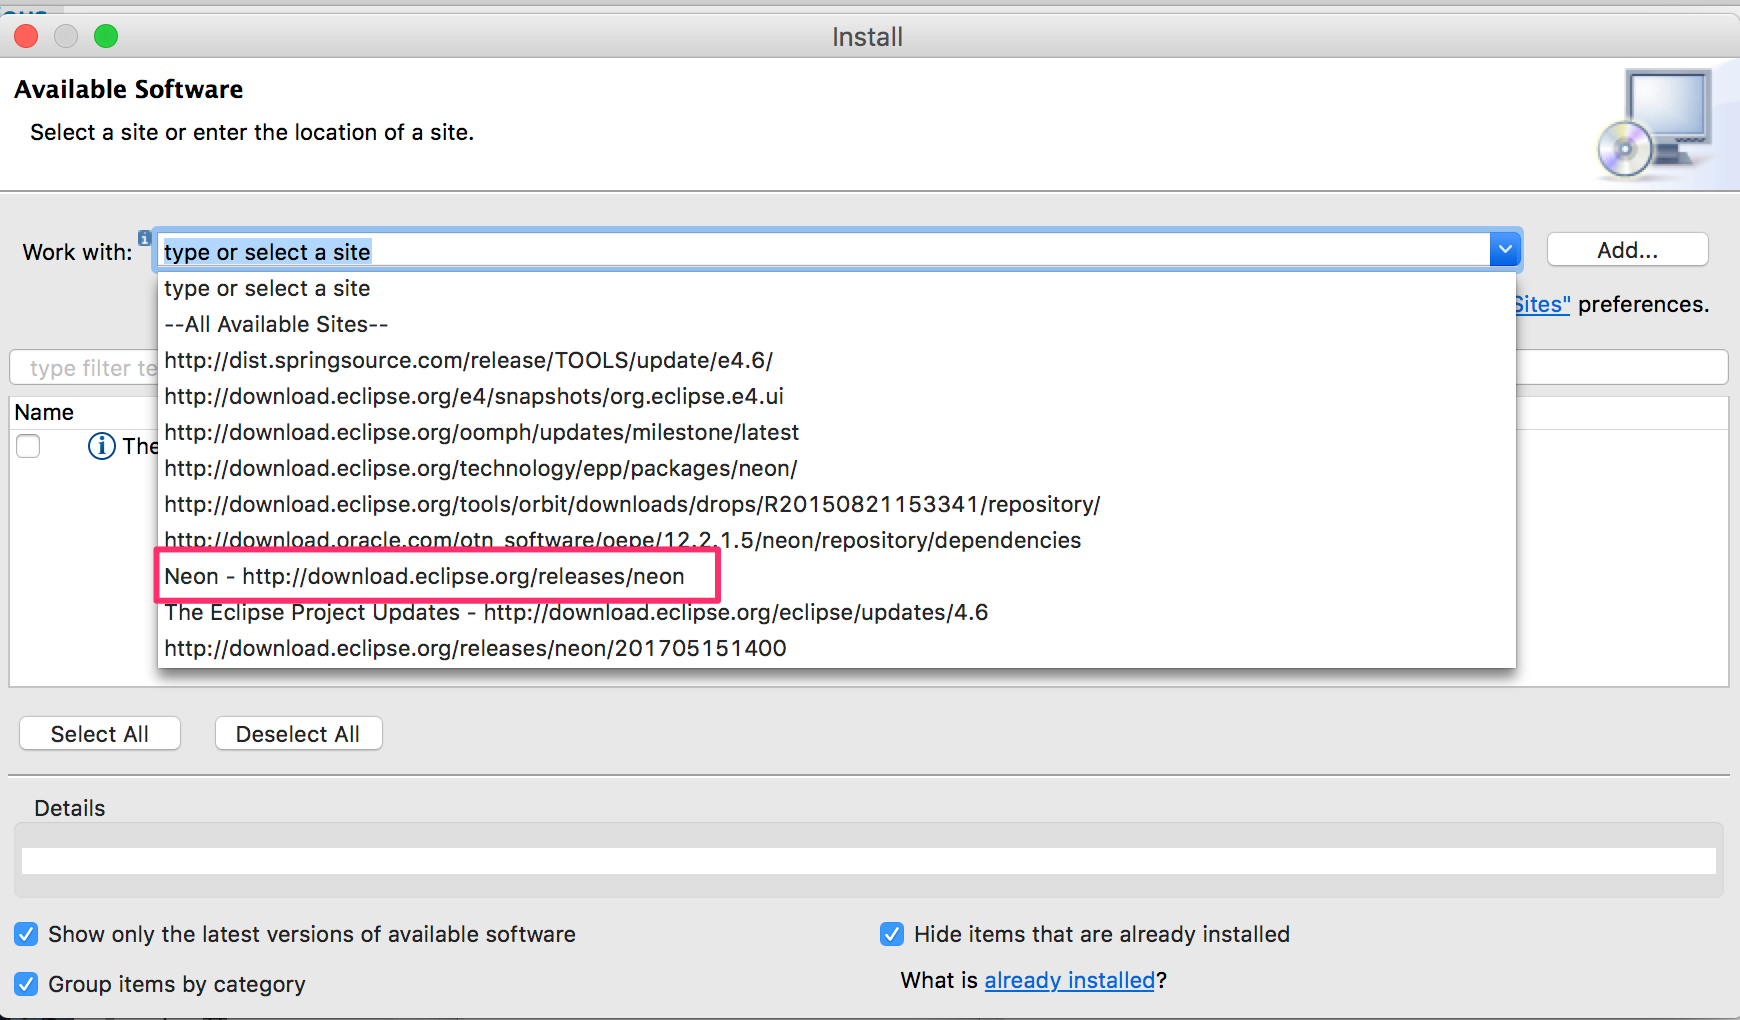This screenshot has width=1740, height=1020.
Task: Click the Details text area
Action: point(868,861)
